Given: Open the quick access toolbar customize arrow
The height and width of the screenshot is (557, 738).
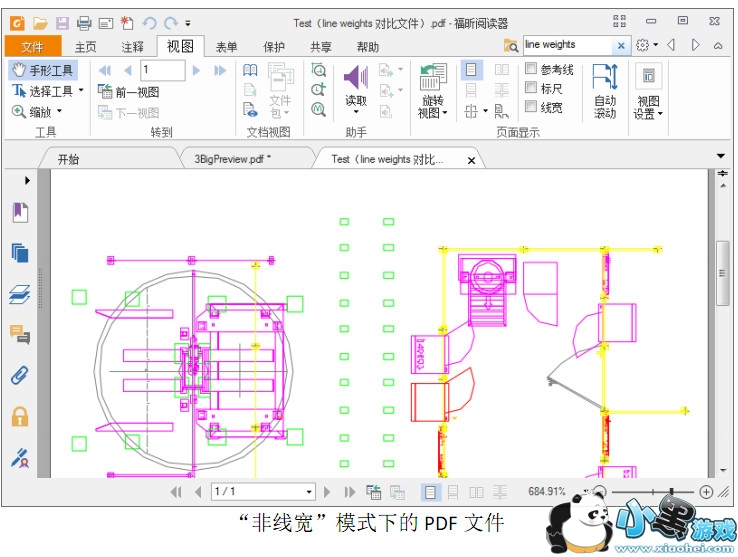Looking at the screenshot, I should point(188,23).
